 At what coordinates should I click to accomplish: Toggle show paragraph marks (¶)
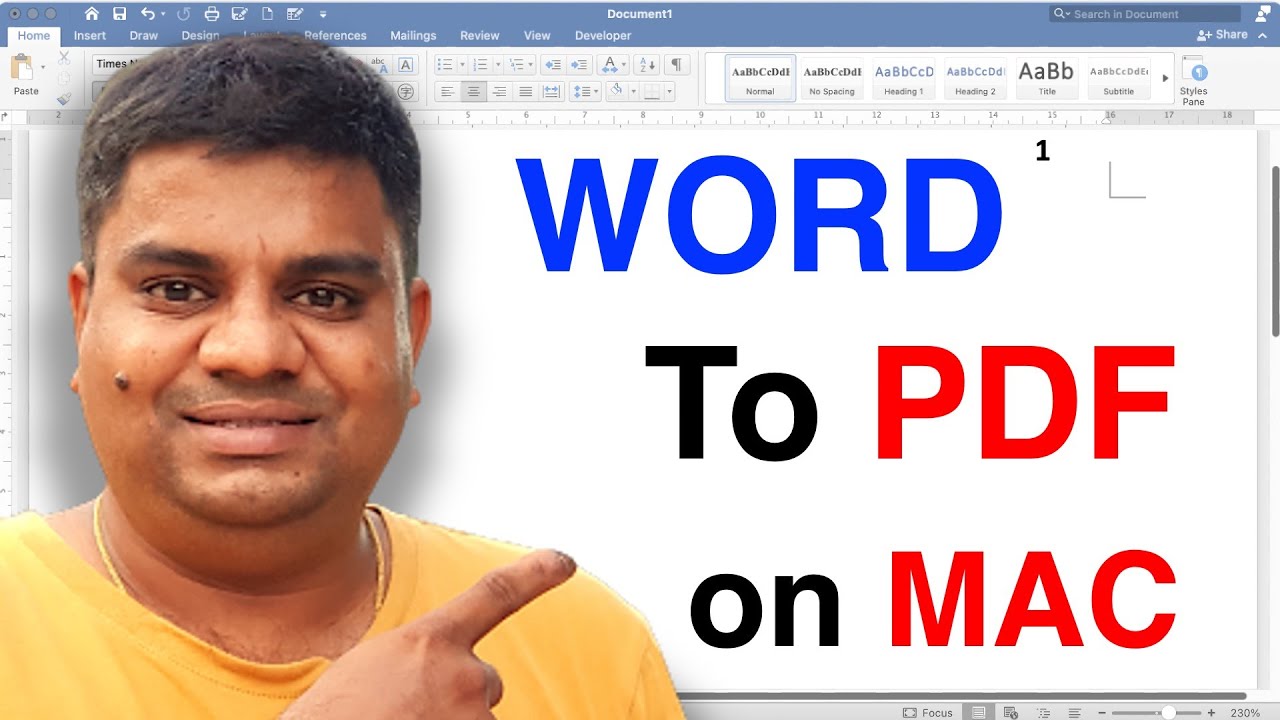(x=676, y=64)
